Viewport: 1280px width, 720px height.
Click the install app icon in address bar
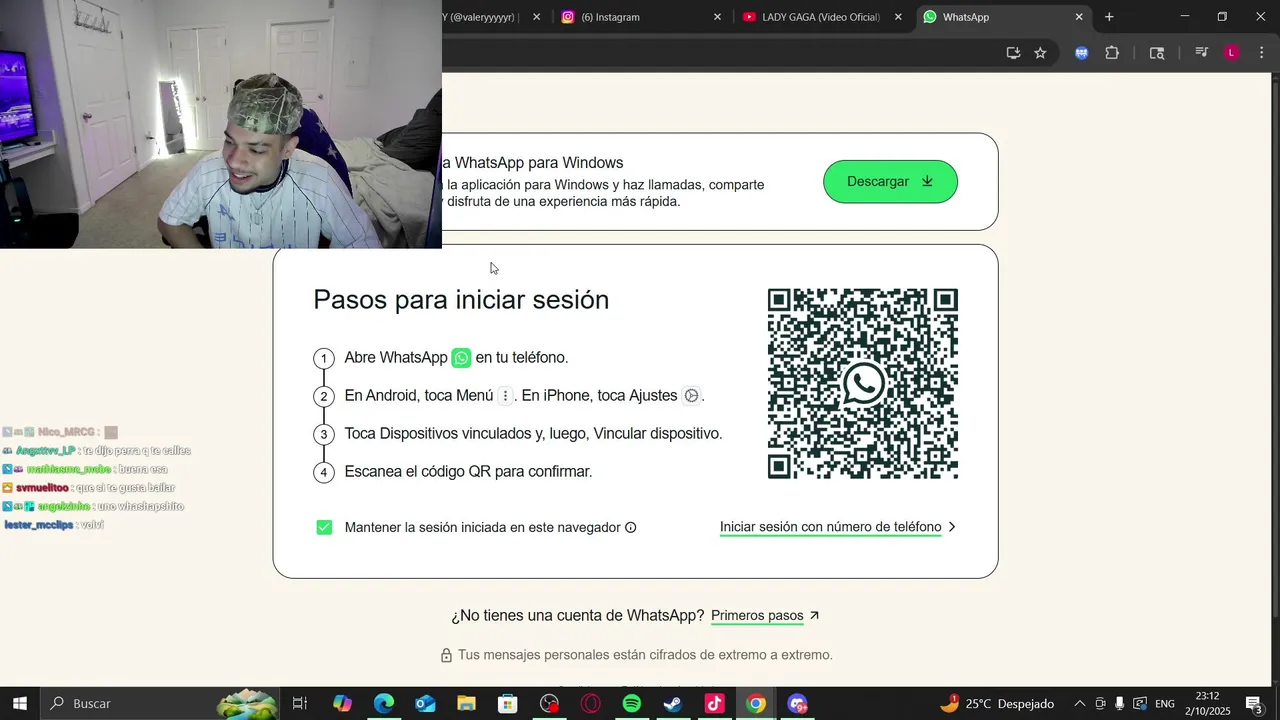pos(1013,53)
